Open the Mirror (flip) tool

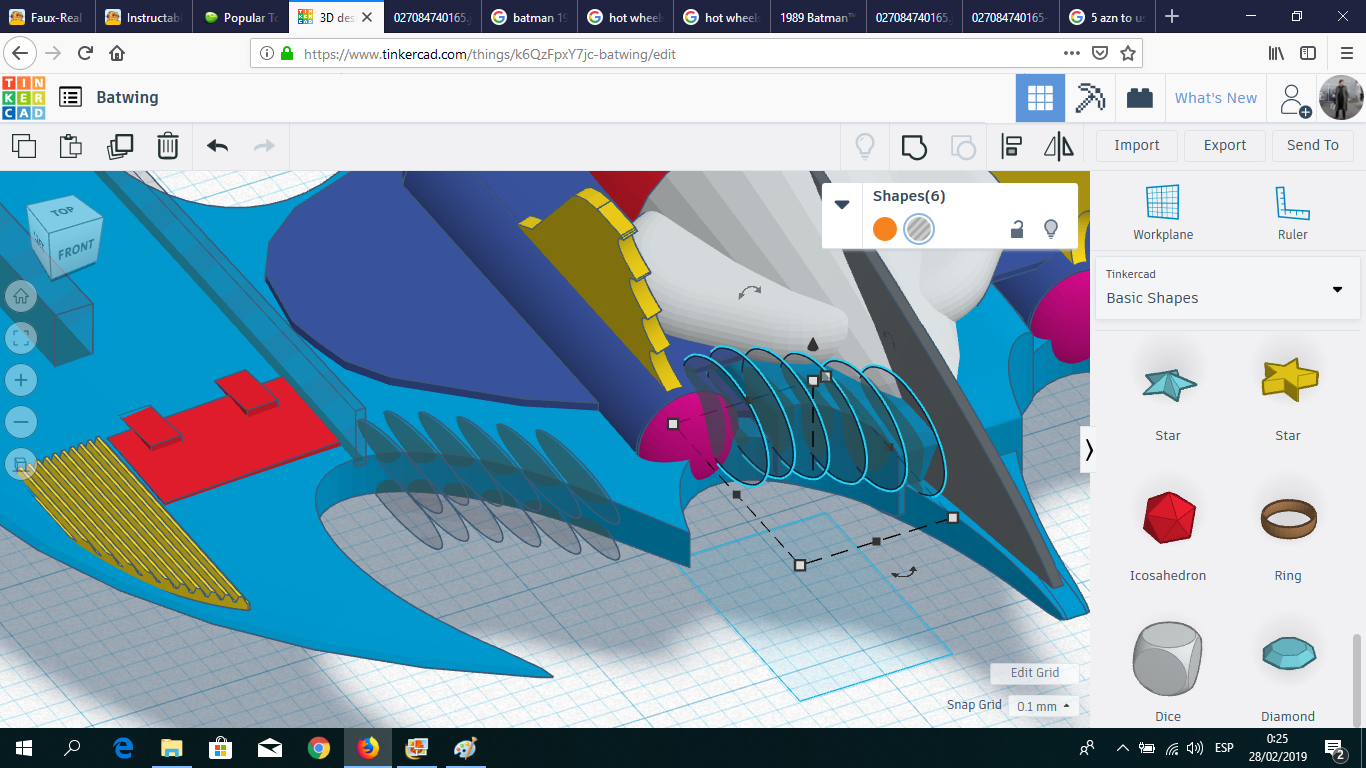pos(1059,146)
